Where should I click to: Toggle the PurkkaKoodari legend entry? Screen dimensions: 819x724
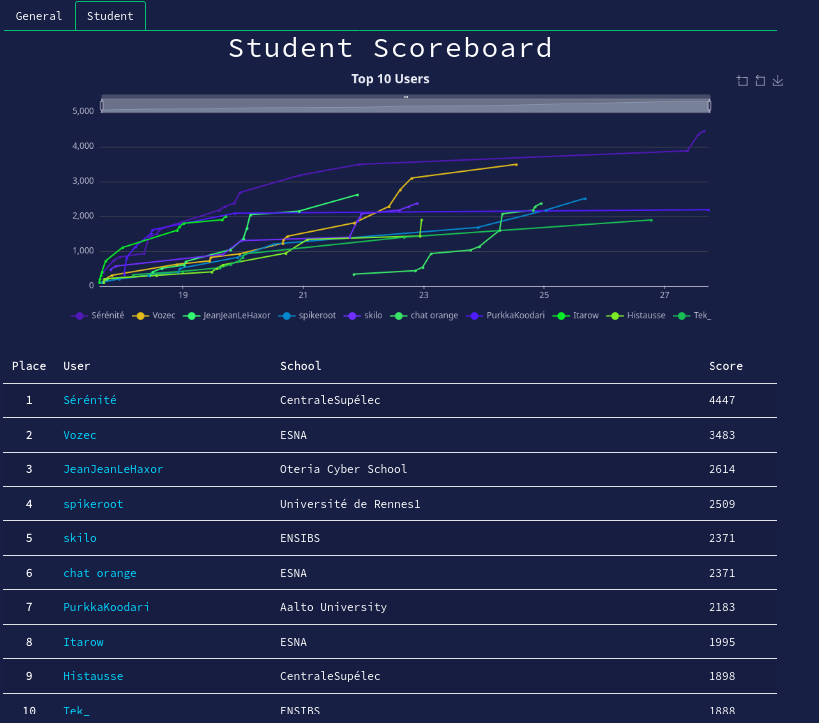pyautogui.click(x=506, y=316)
